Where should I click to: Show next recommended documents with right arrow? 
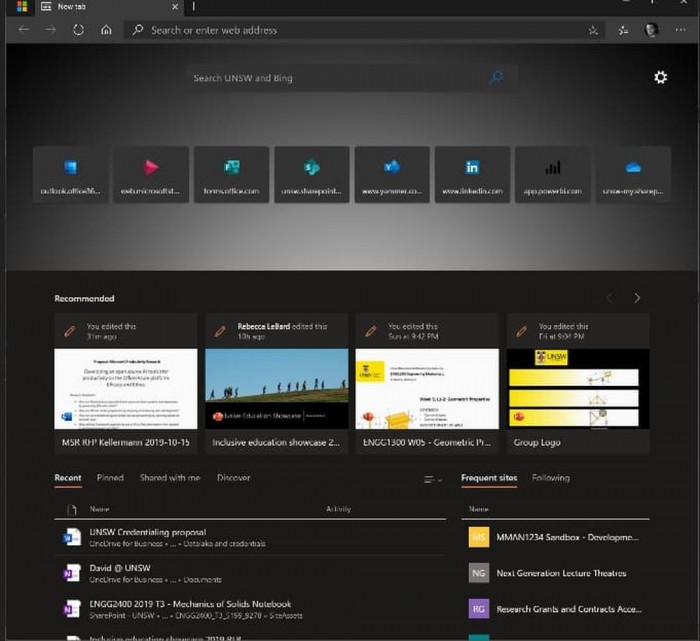coord(637,298)
